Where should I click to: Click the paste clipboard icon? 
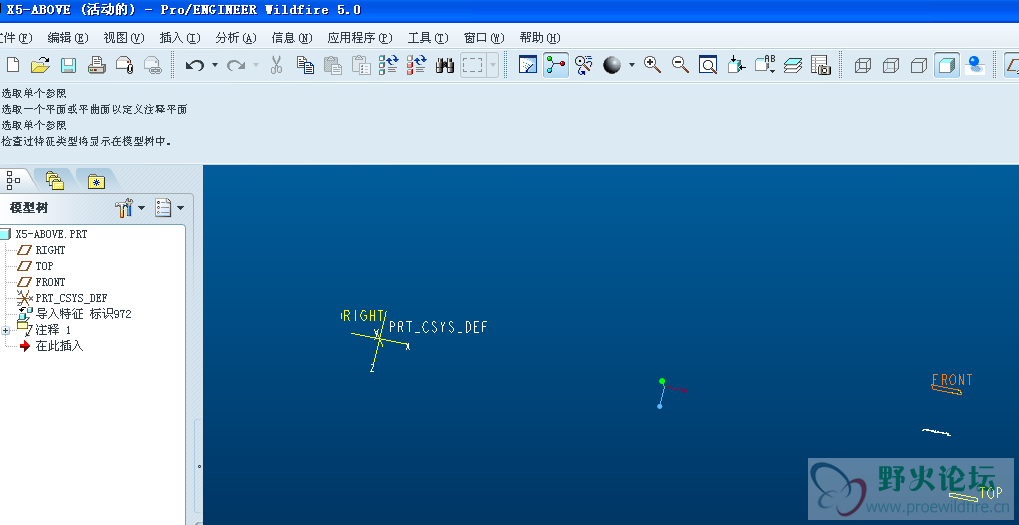pos(333,65)
